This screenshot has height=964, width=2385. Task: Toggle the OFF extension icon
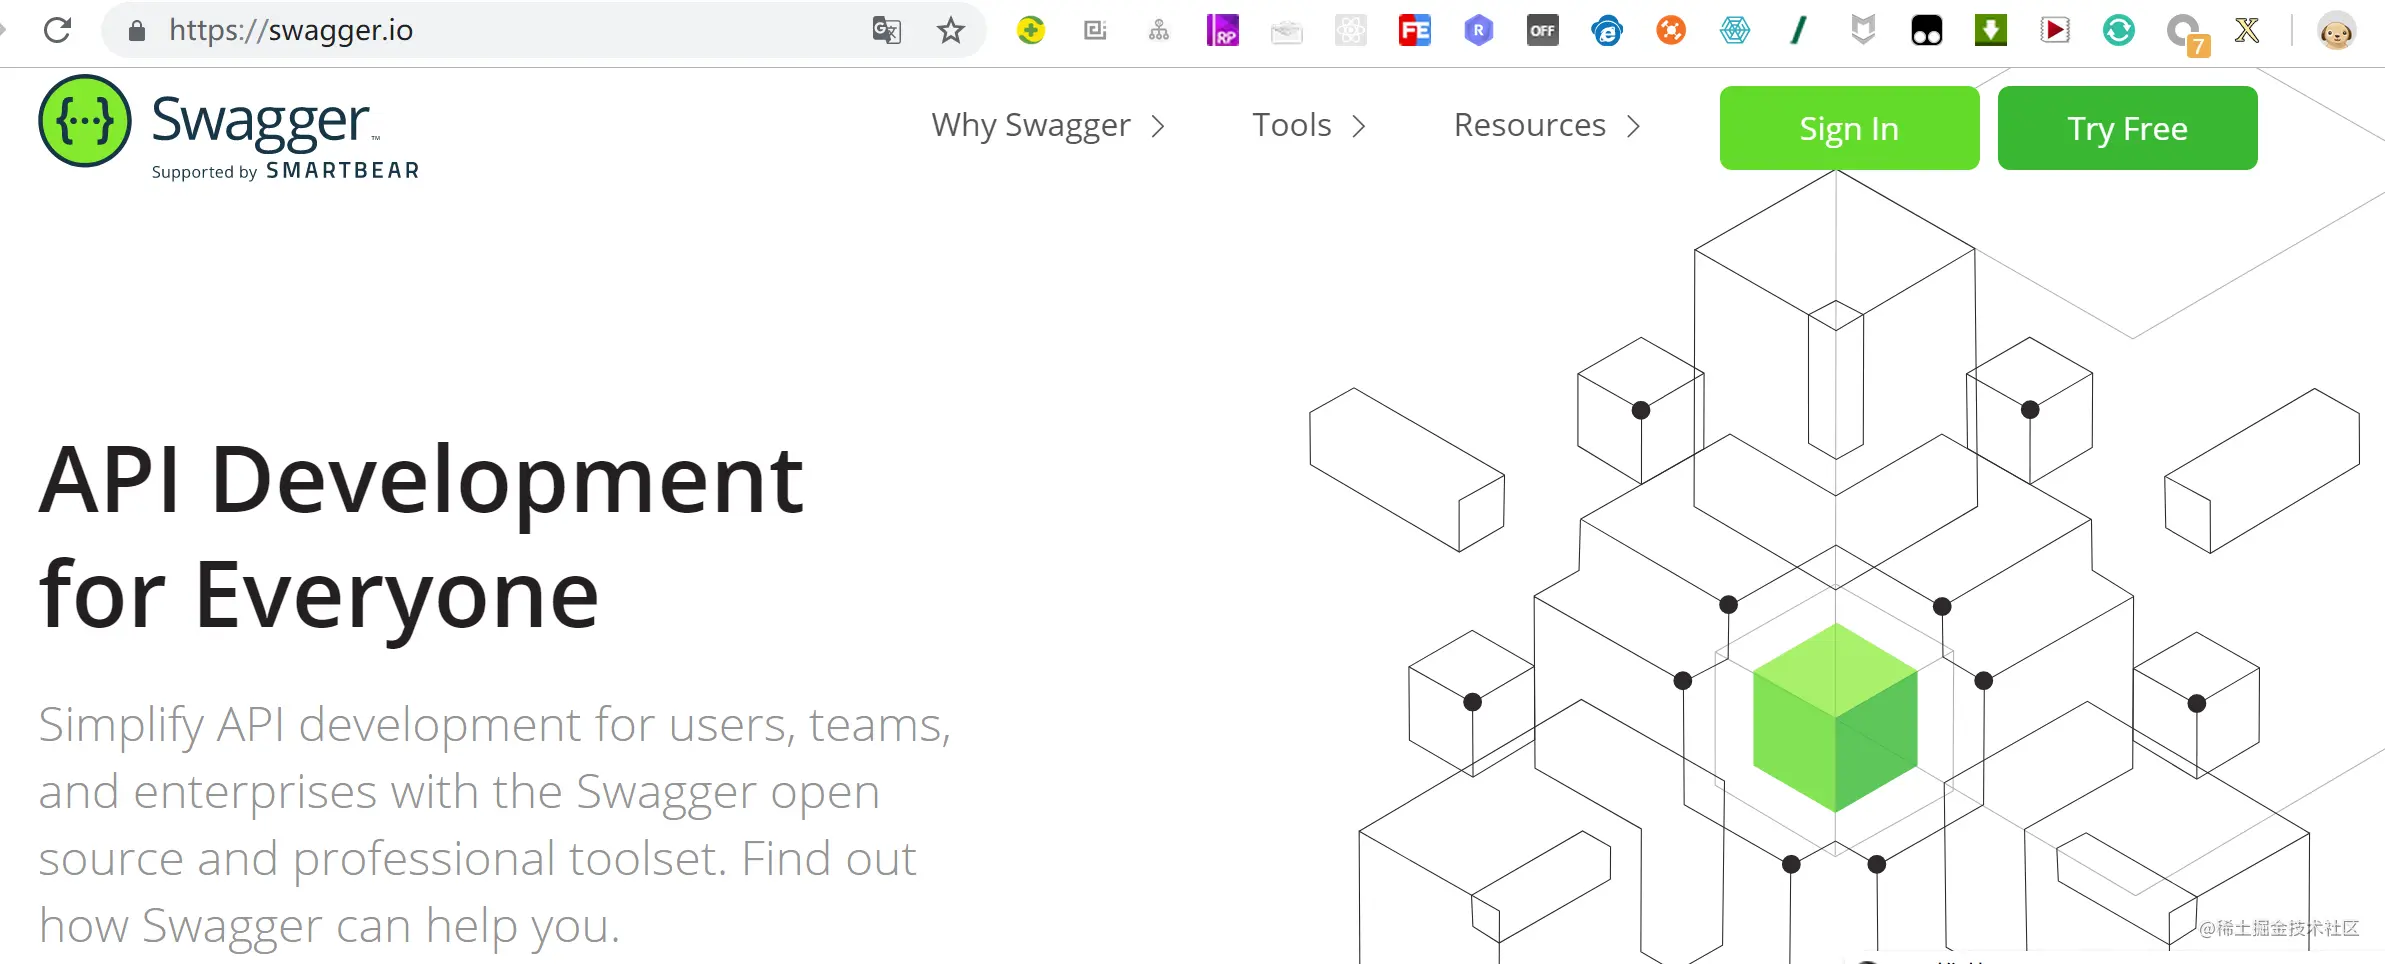(1542, 30)
